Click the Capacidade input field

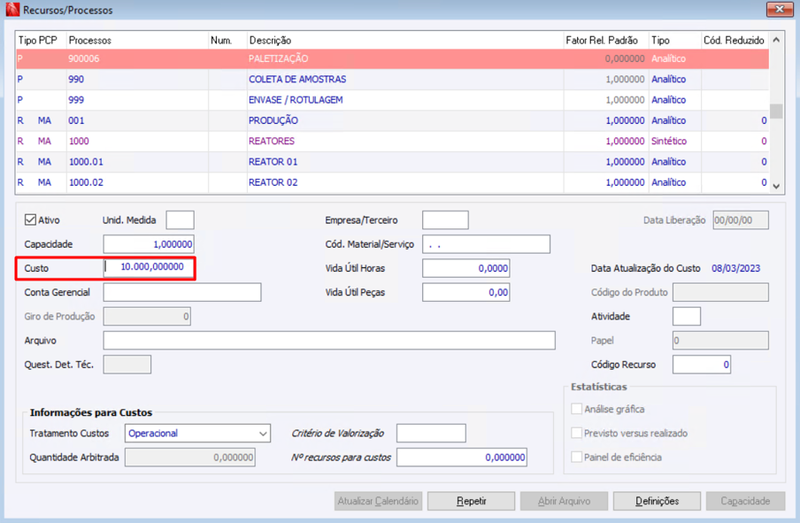pyautogui.click(x=148, y=244)
